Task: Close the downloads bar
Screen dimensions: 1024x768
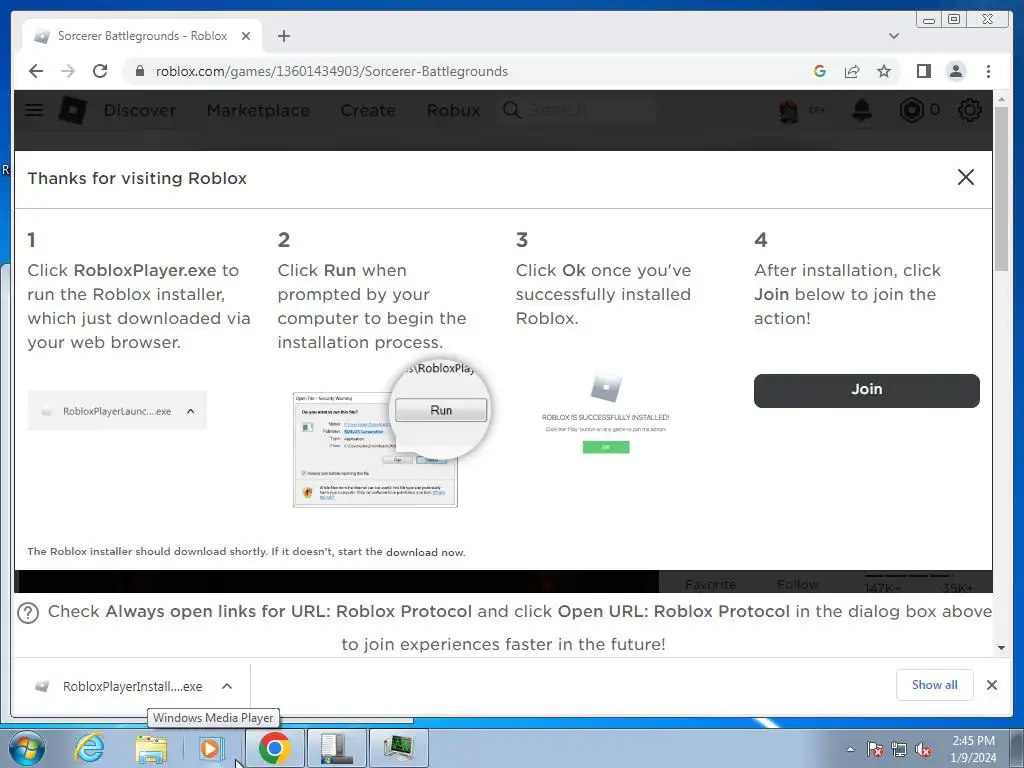Action: [991, 685]
